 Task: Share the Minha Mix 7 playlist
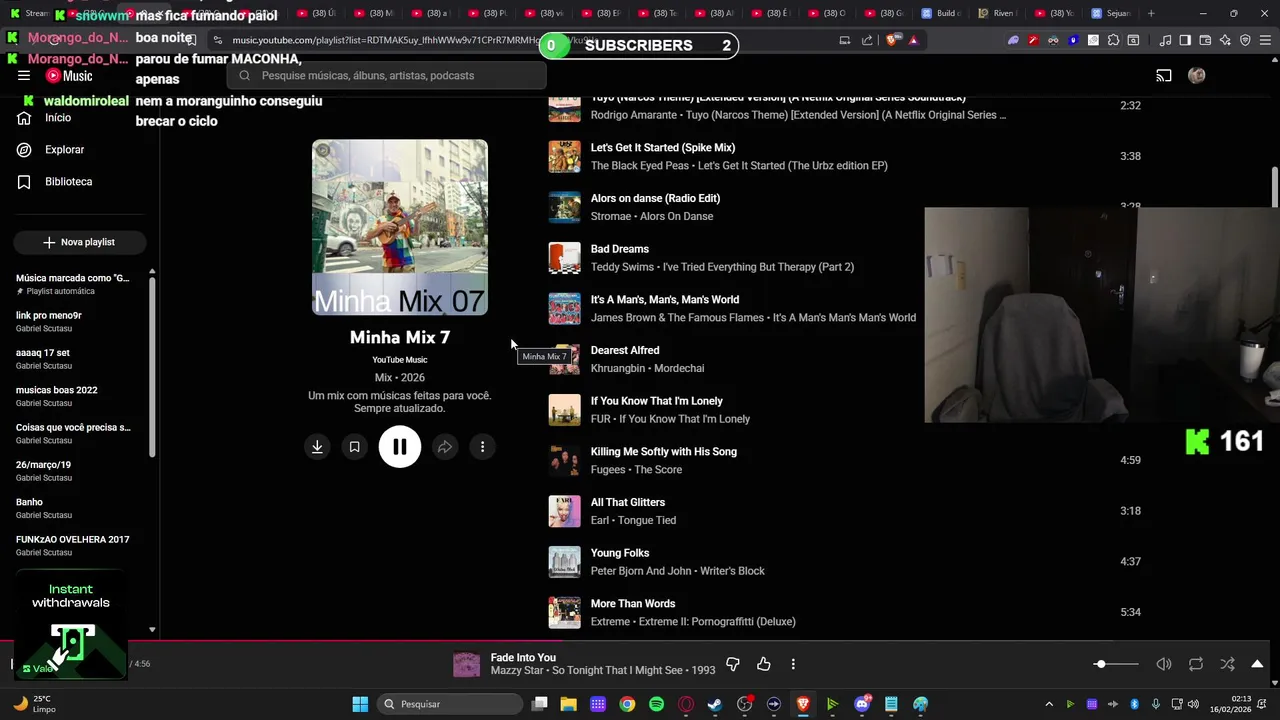click(445, 447)
